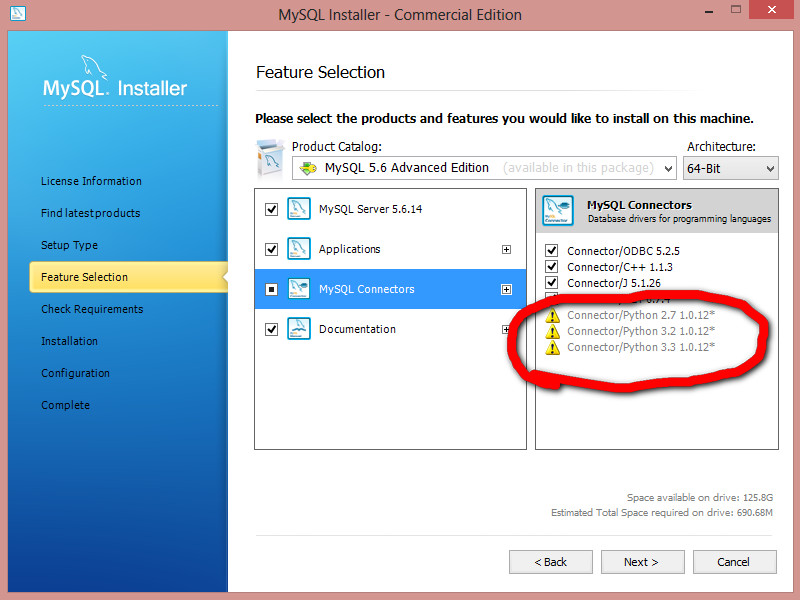Viewport: 800px width, 600px height.
Task: Go to Configuration step
Action: pos(76,373)
